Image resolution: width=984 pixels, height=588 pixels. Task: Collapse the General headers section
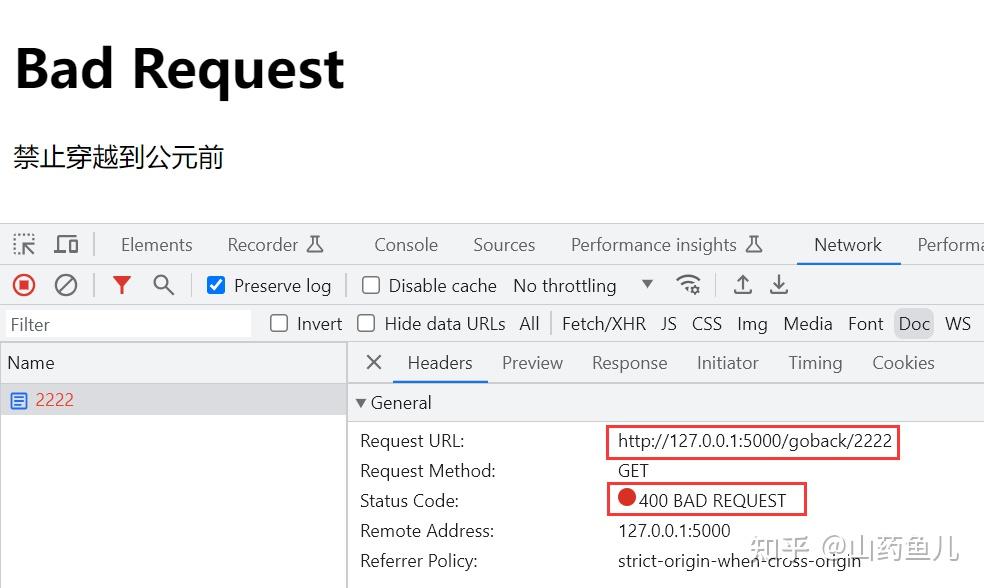click(x=362, y=403)
